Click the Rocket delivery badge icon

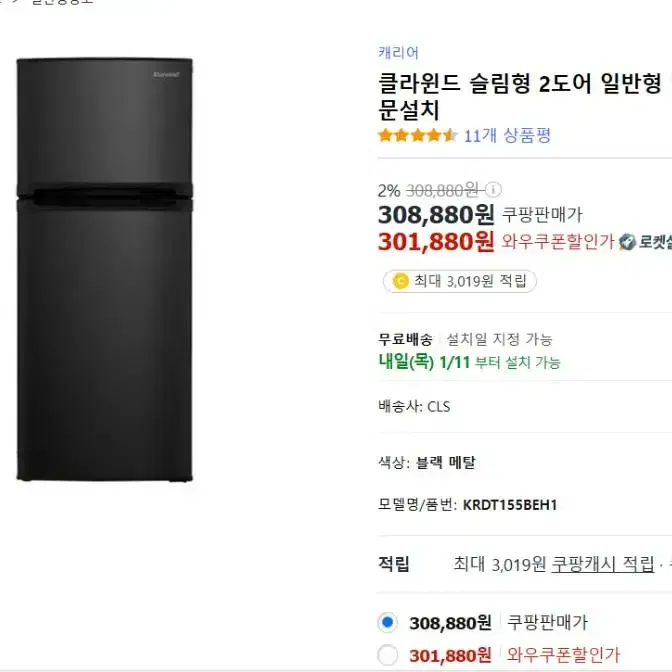pos(627,242)
